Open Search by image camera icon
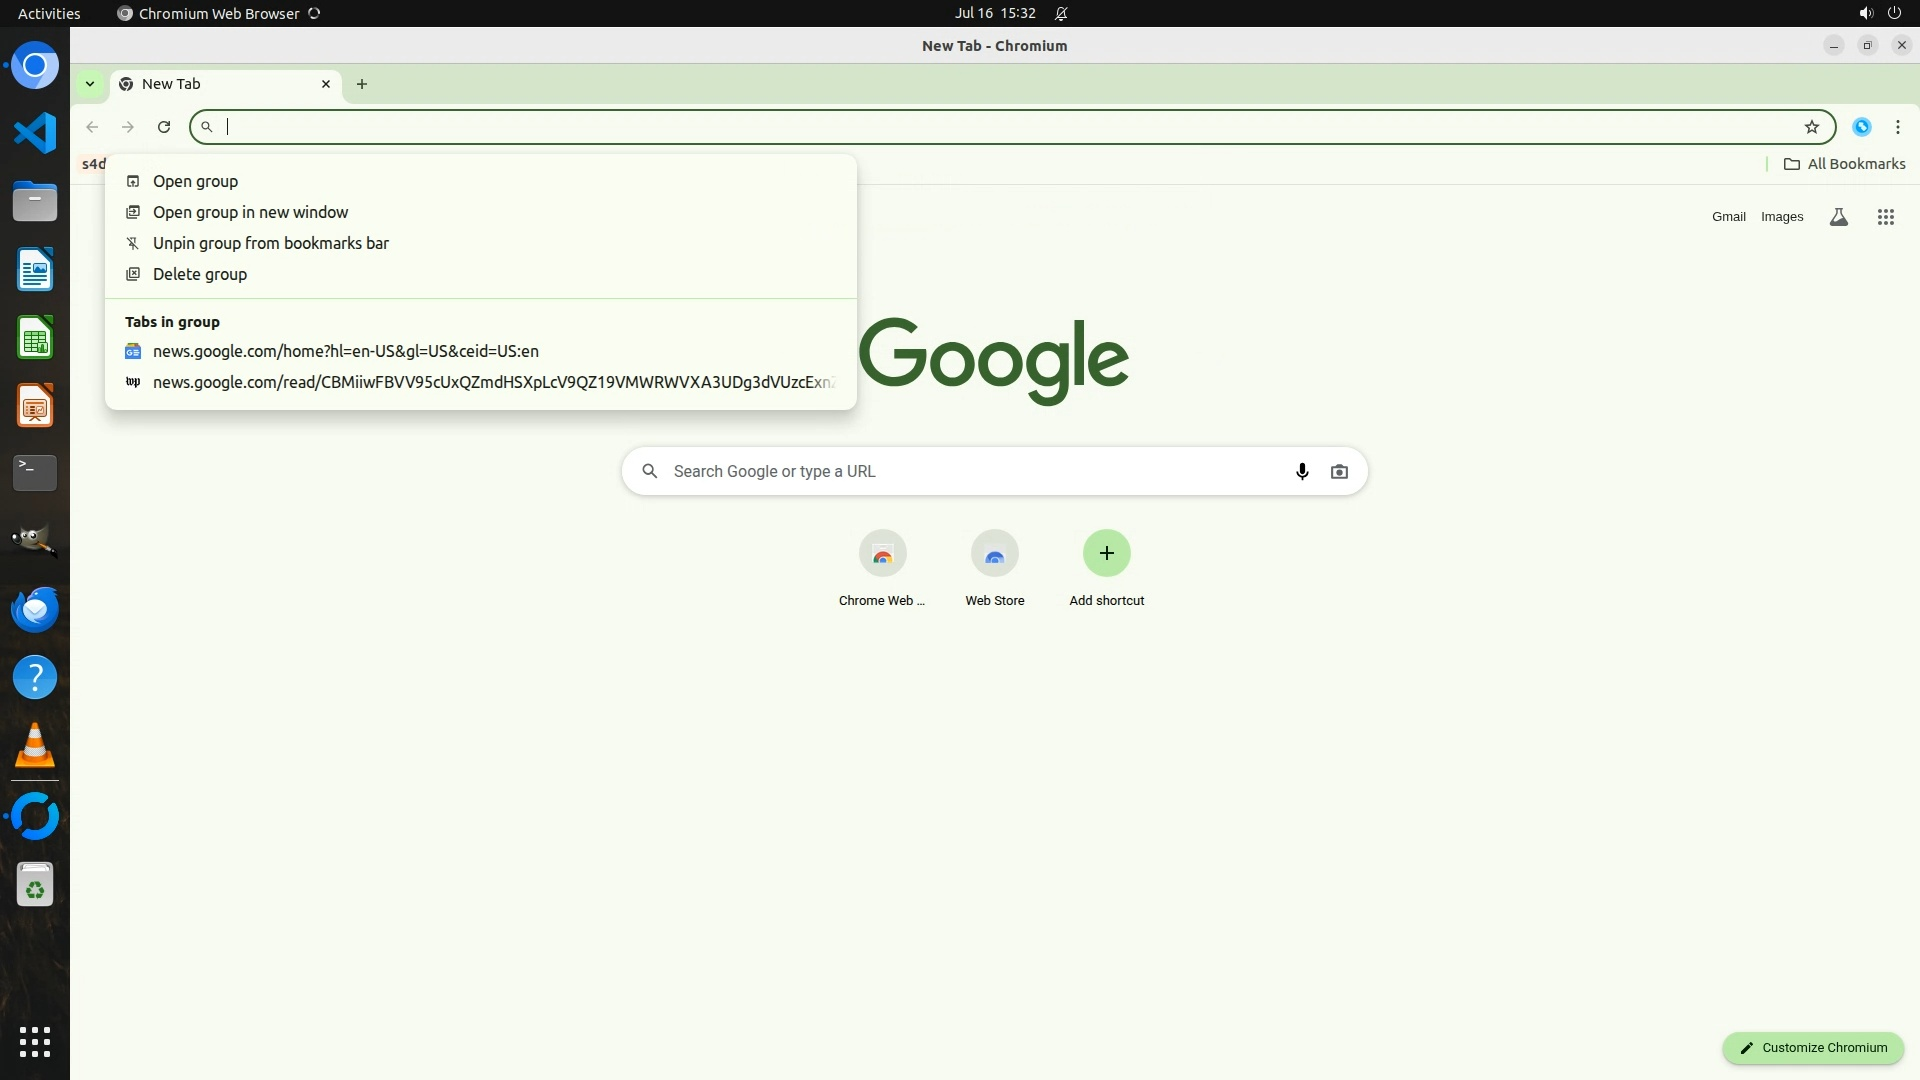The width and height of the screenshot is (1920, 1080). tap(1339, 471)
